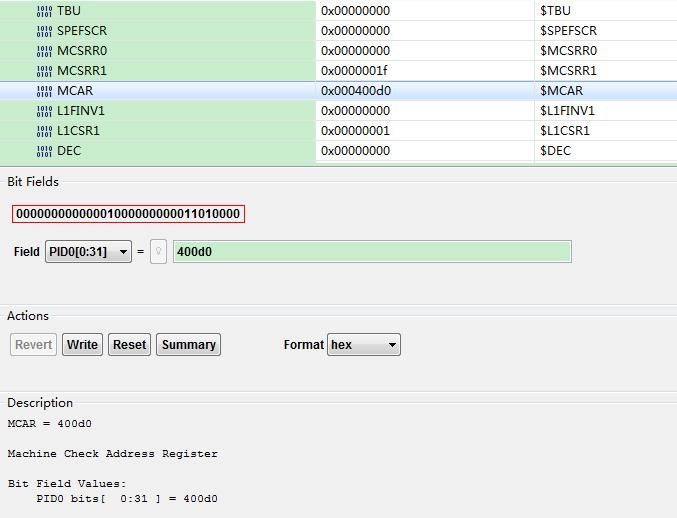
Task: Click the MCAR value 0x000400d0
Action: pos(356,91)
